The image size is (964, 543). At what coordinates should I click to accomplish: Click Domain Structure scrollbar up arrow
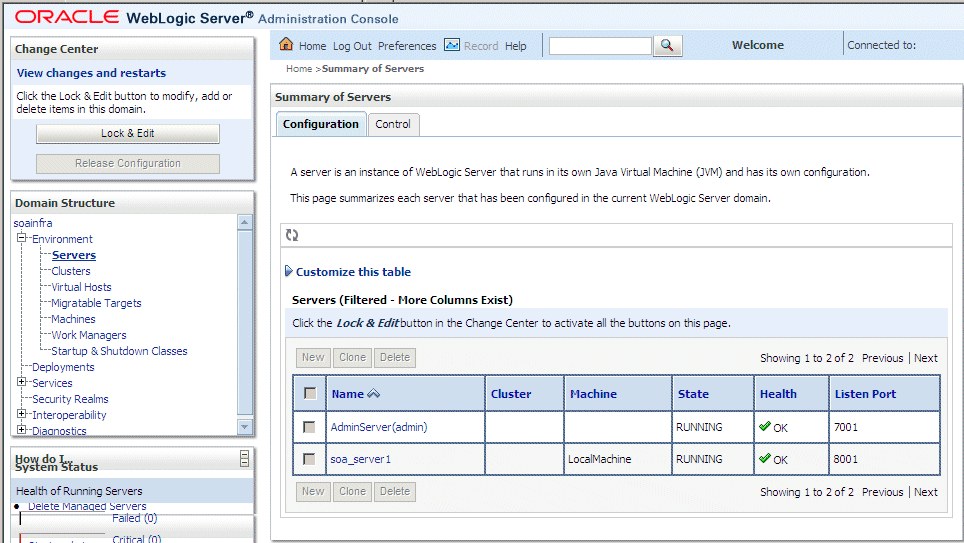point(245,222)
